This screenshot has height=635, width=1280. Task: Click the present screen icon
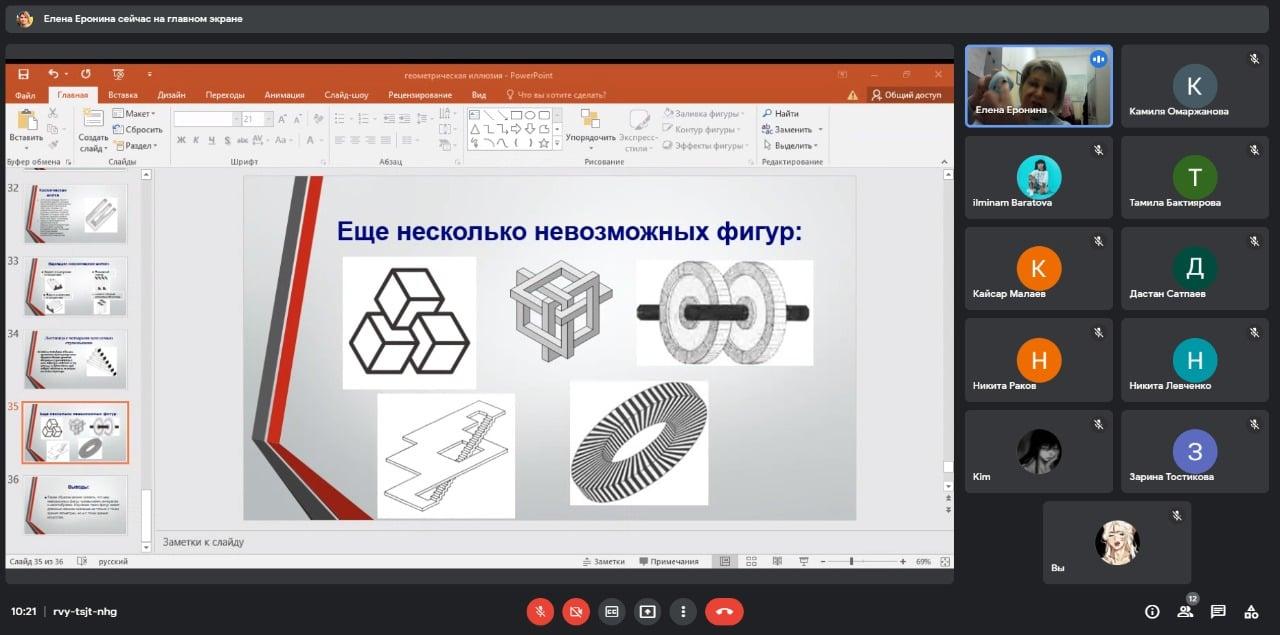point(647,611)
